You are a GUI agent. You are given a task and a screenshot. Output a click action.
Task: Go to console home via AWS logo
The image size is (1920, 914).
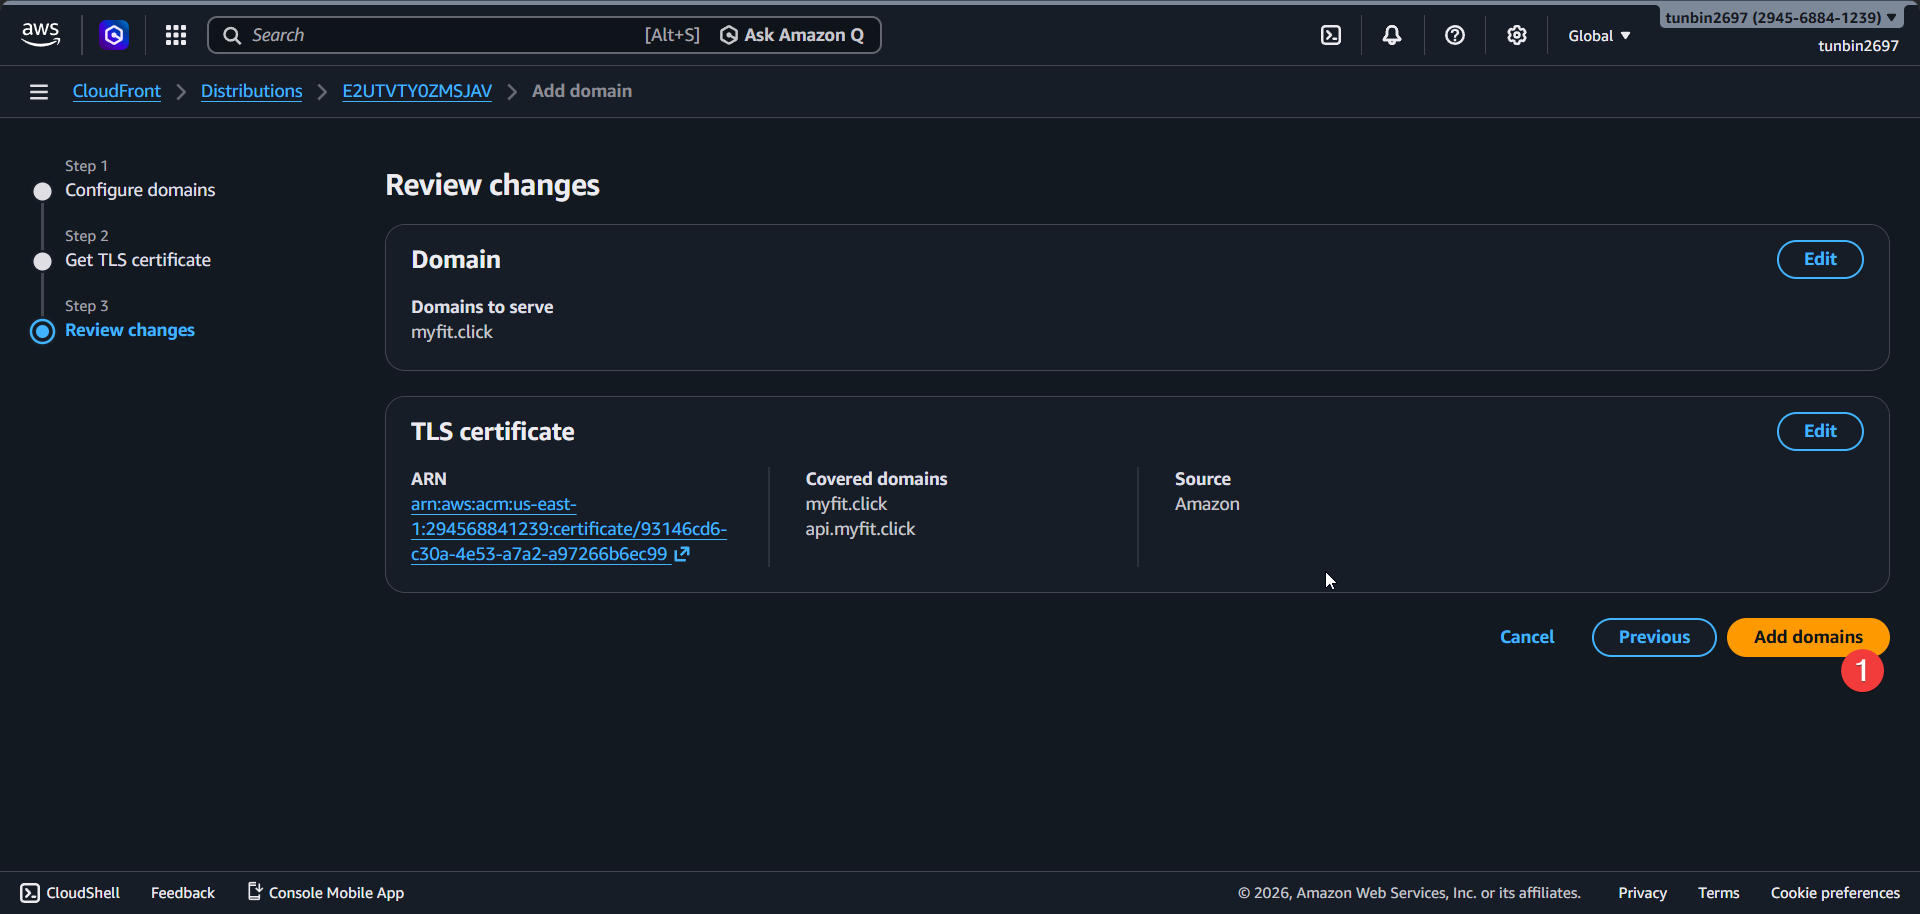[40, 33]
